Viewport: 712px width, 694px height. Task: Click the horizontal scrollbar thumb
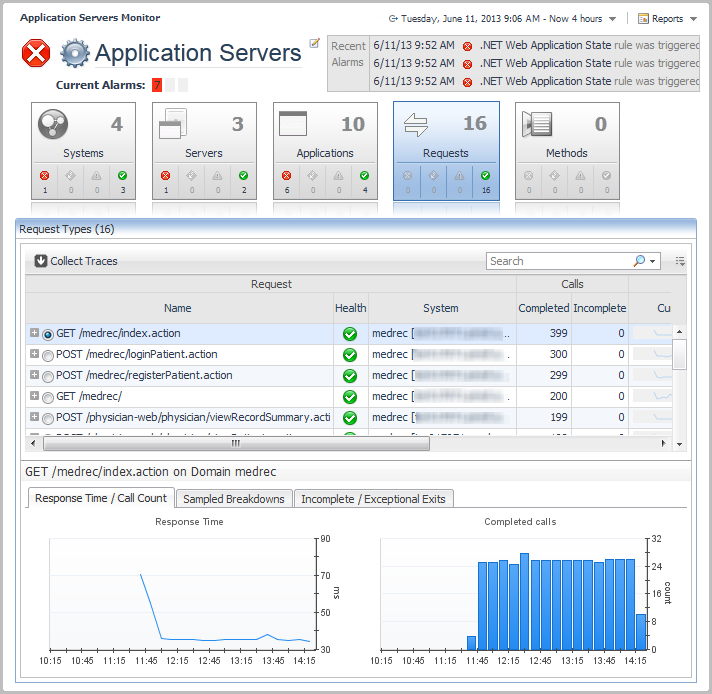tap(236, 444)
